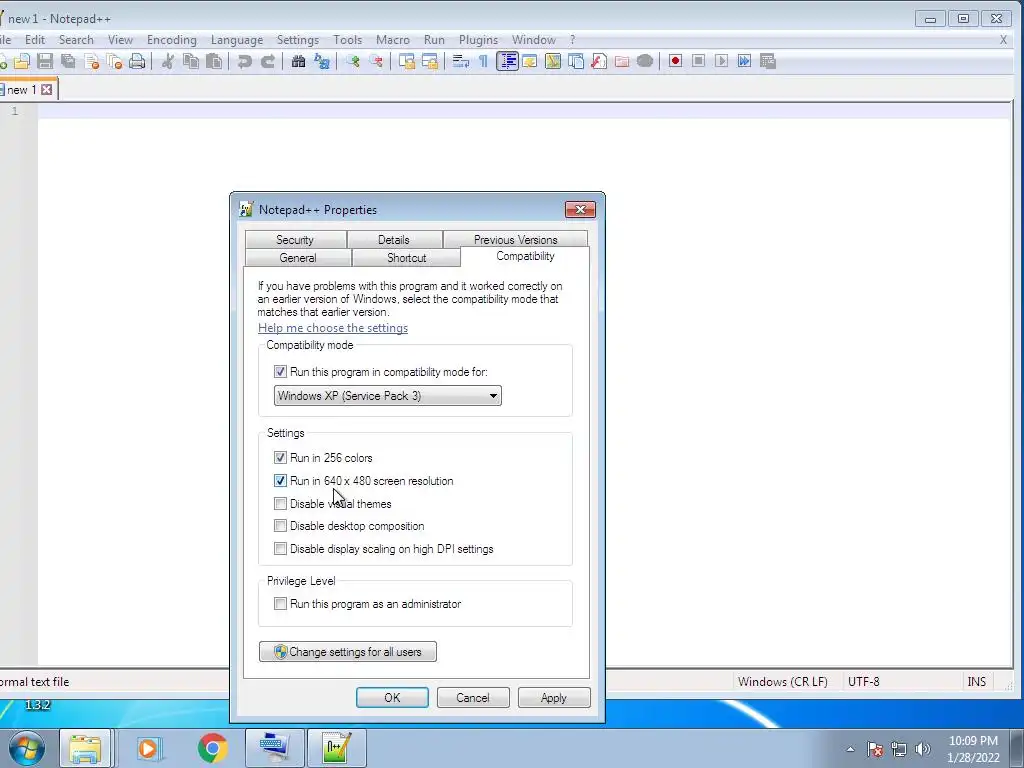Switch to the General tab

(x=298, y=258)
